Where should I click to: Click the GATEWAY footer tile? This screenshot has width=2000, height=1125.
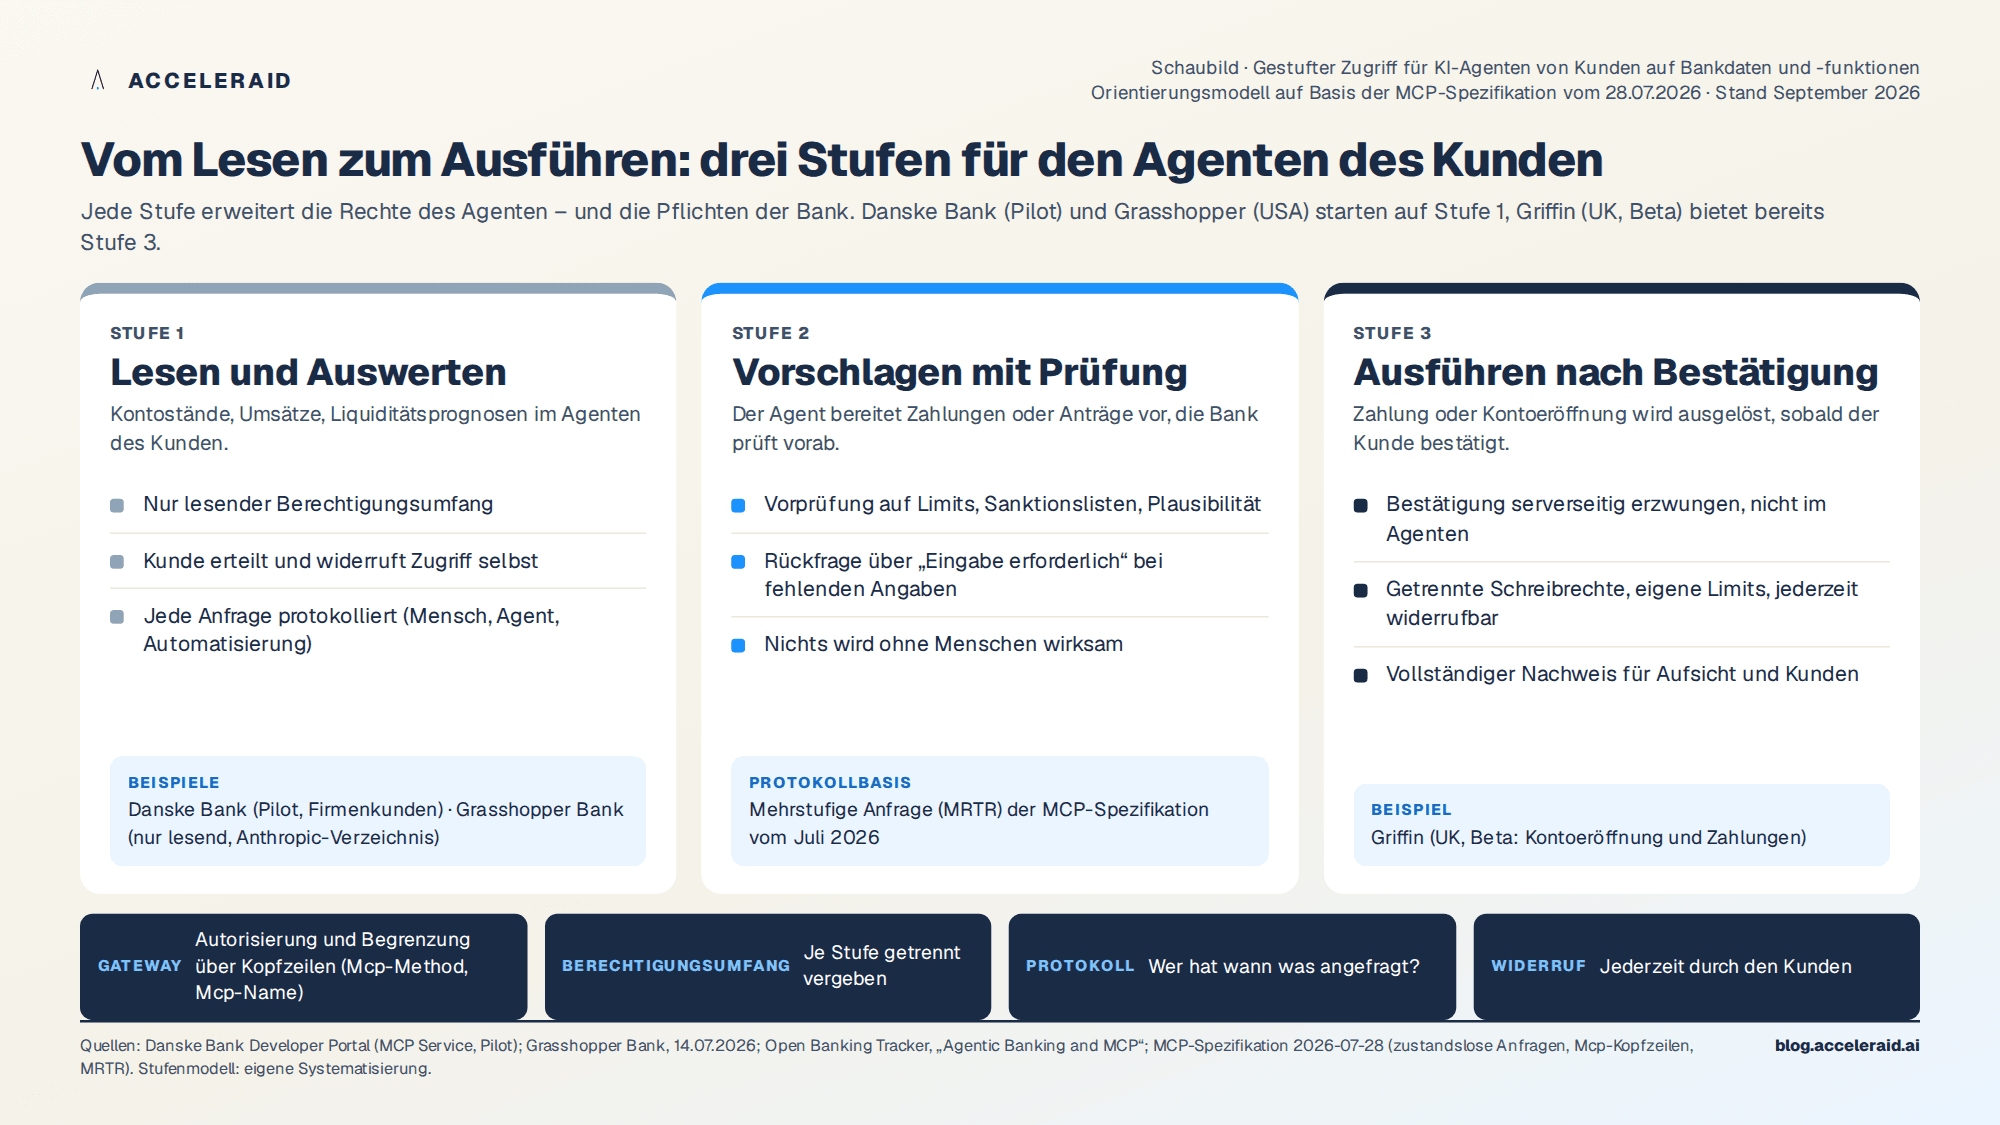[303, 966]
